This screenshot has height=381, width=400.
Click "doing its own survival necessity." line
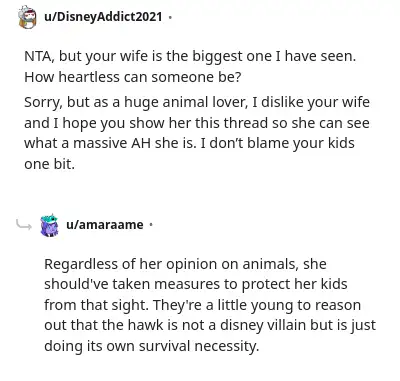click(x=152, y=346)
